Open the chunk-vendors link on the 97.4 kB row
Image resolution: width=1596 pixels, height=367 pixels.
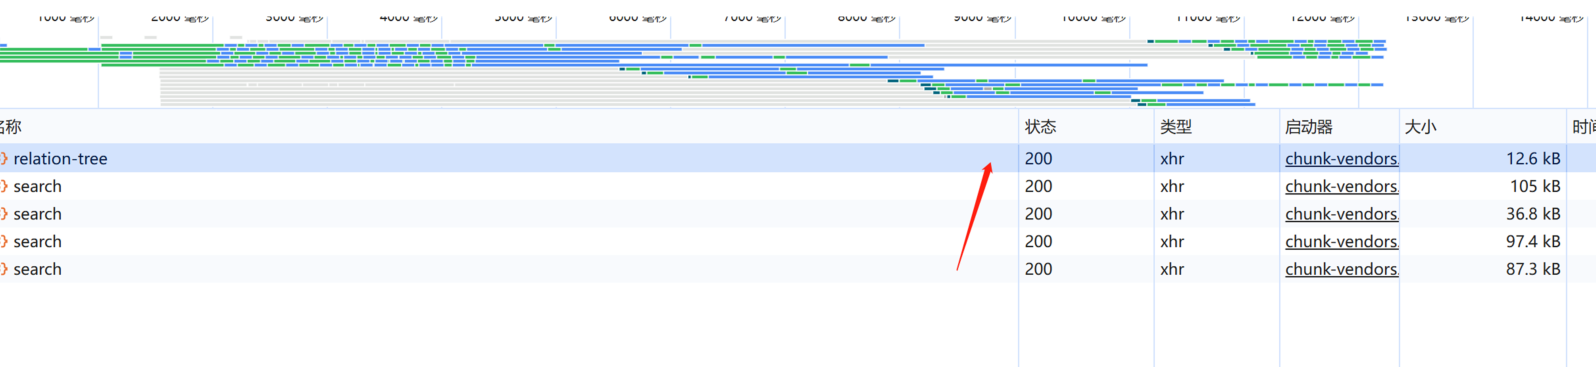tap(1341, 241)
